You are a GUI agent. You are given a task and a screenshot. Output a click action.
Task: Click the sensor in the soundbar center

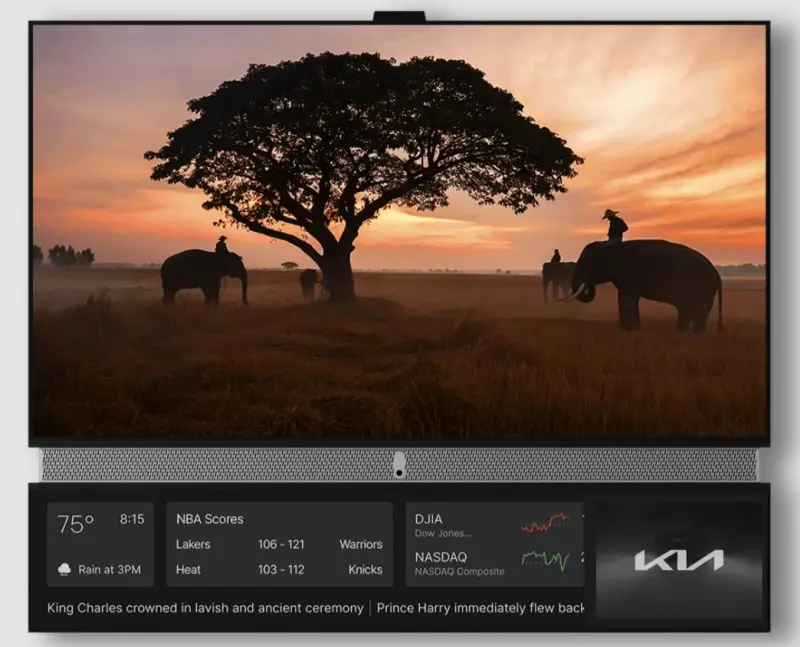[x=399, y=464]
